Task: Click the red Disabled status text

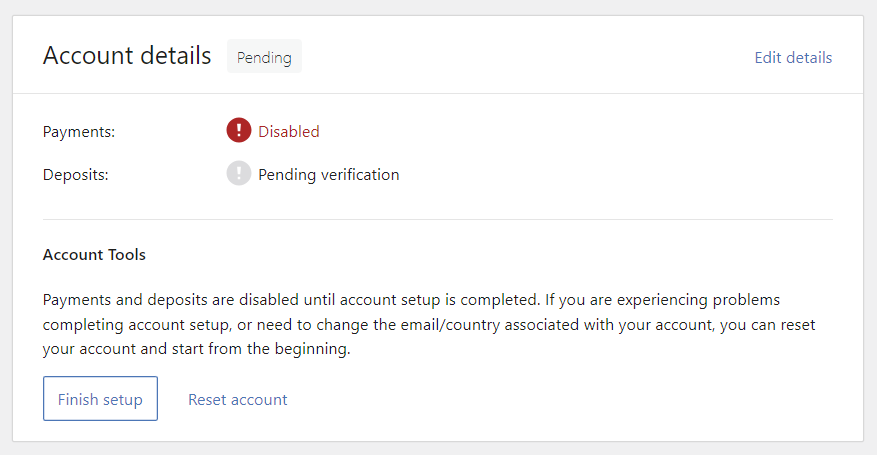Action: pos(289,131)
